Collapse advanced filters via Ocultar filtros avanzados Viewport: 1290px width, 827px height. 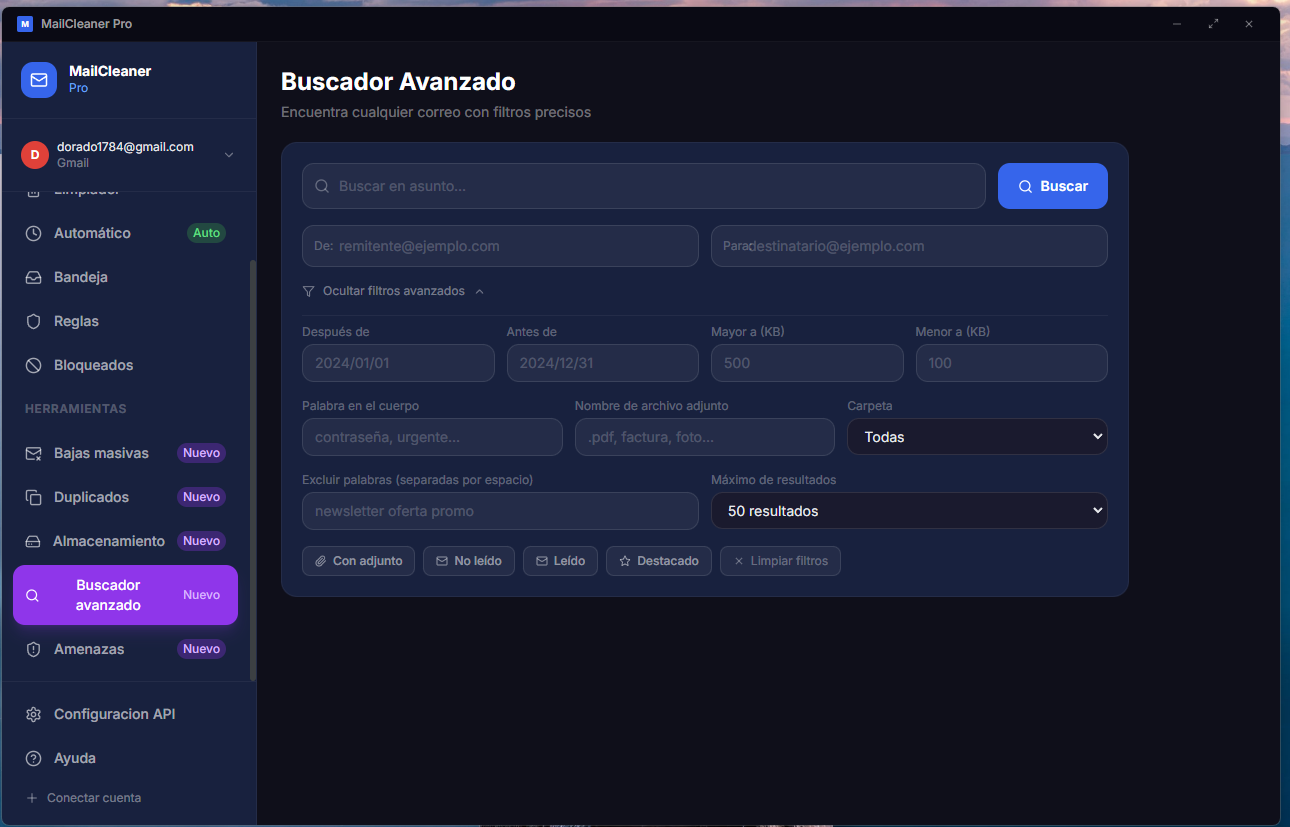[393, 291]
